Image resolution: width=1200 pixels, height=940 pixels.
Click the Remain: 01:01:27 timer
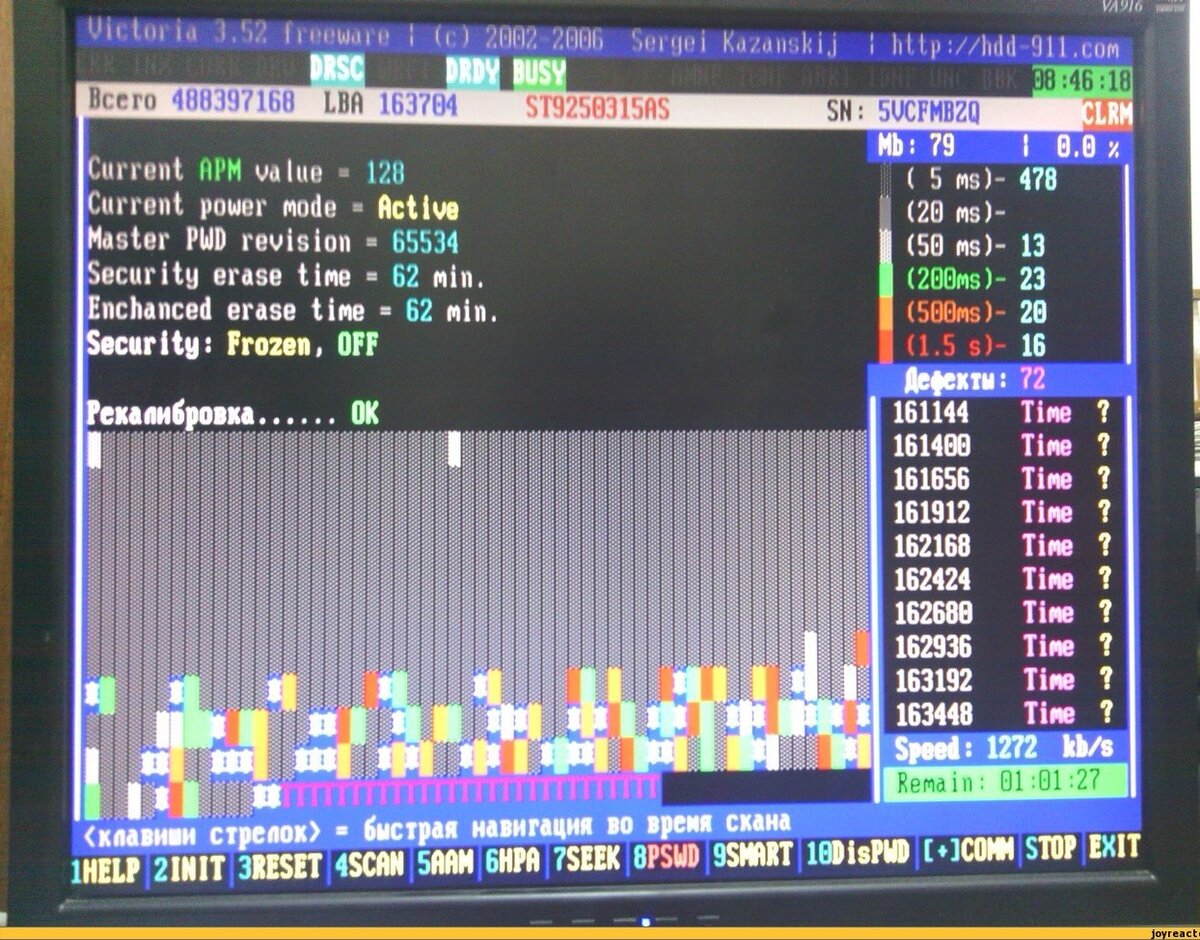1004,782
